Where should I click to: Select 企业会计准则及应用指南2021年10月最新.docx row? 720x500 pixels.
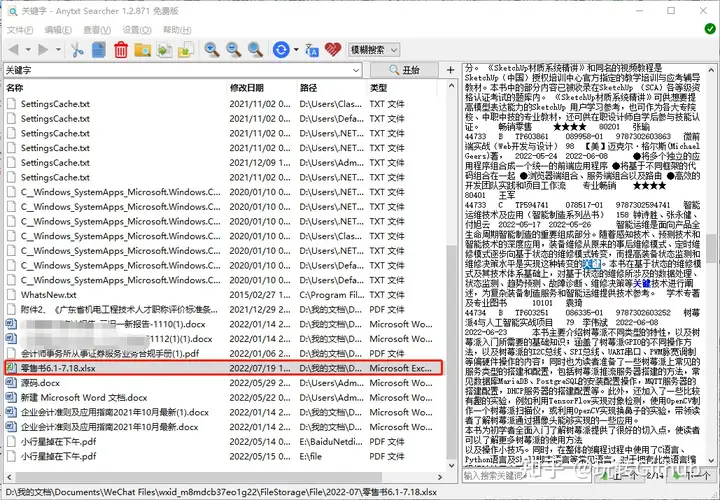pyautogui.click(x=224, y=427)
